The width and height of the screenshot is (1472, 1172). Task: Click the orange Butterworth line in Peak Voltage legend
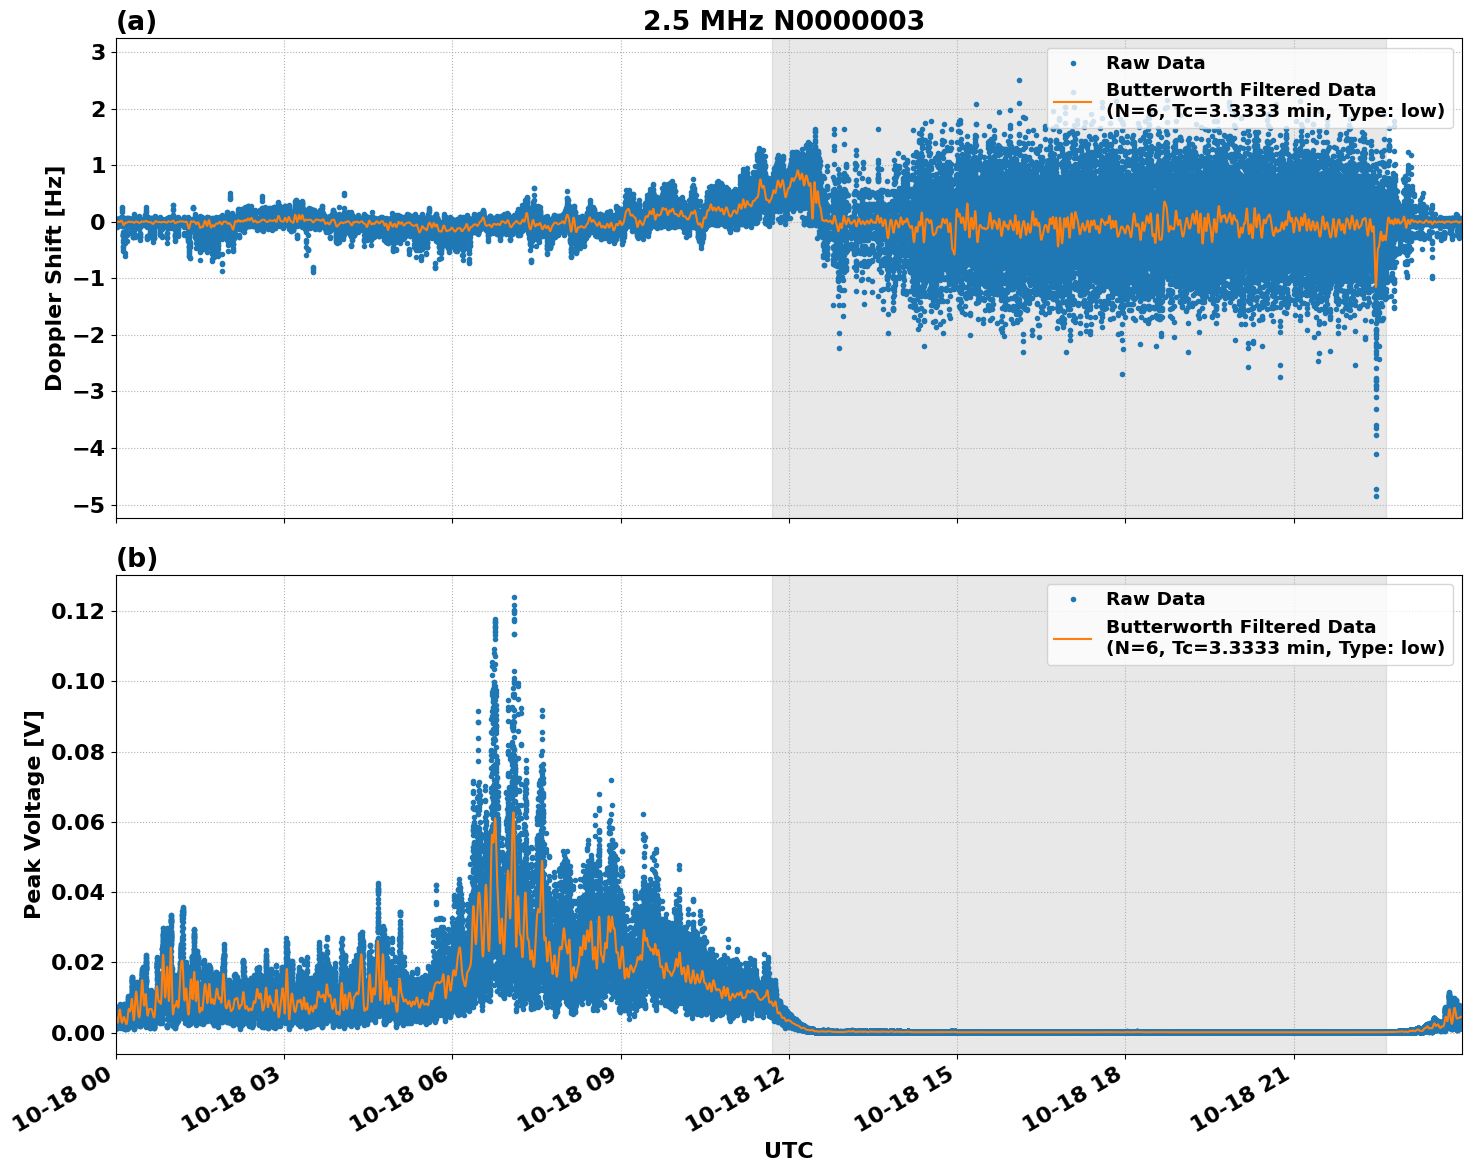click(1072, 637)
